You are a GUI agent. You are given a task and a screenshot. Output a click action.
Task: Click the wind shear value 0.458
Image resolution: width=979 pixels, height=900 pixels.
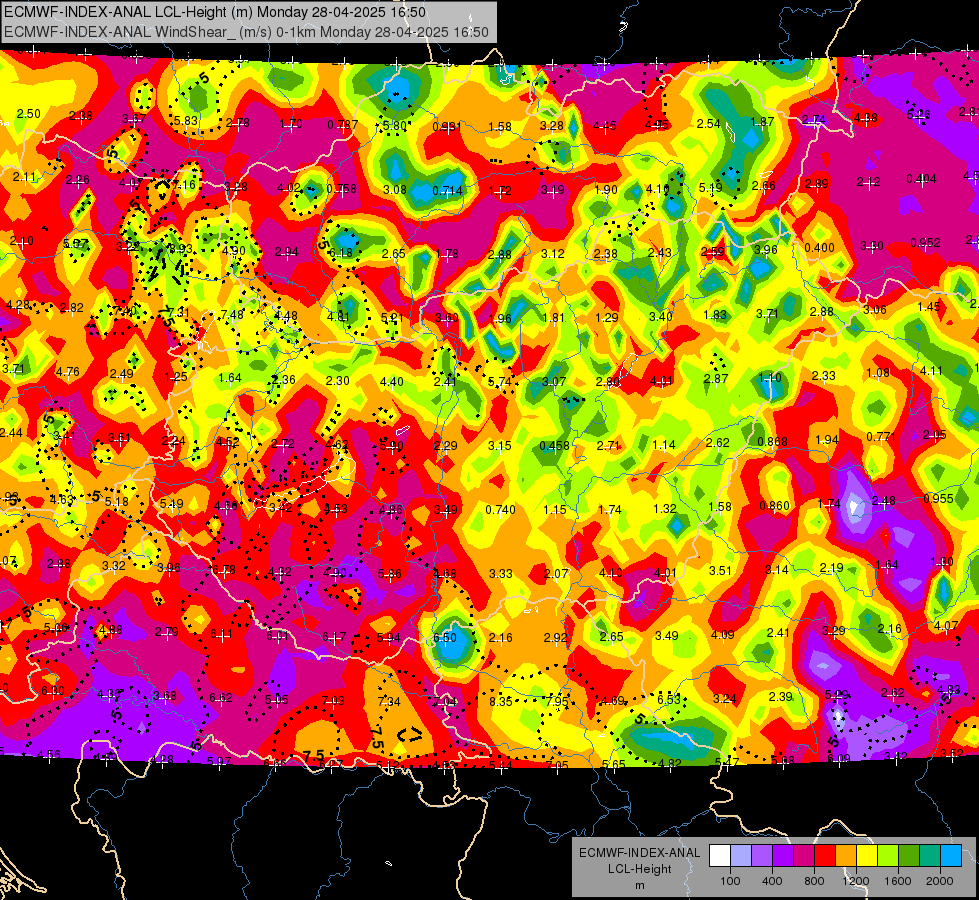coord(554,446)
